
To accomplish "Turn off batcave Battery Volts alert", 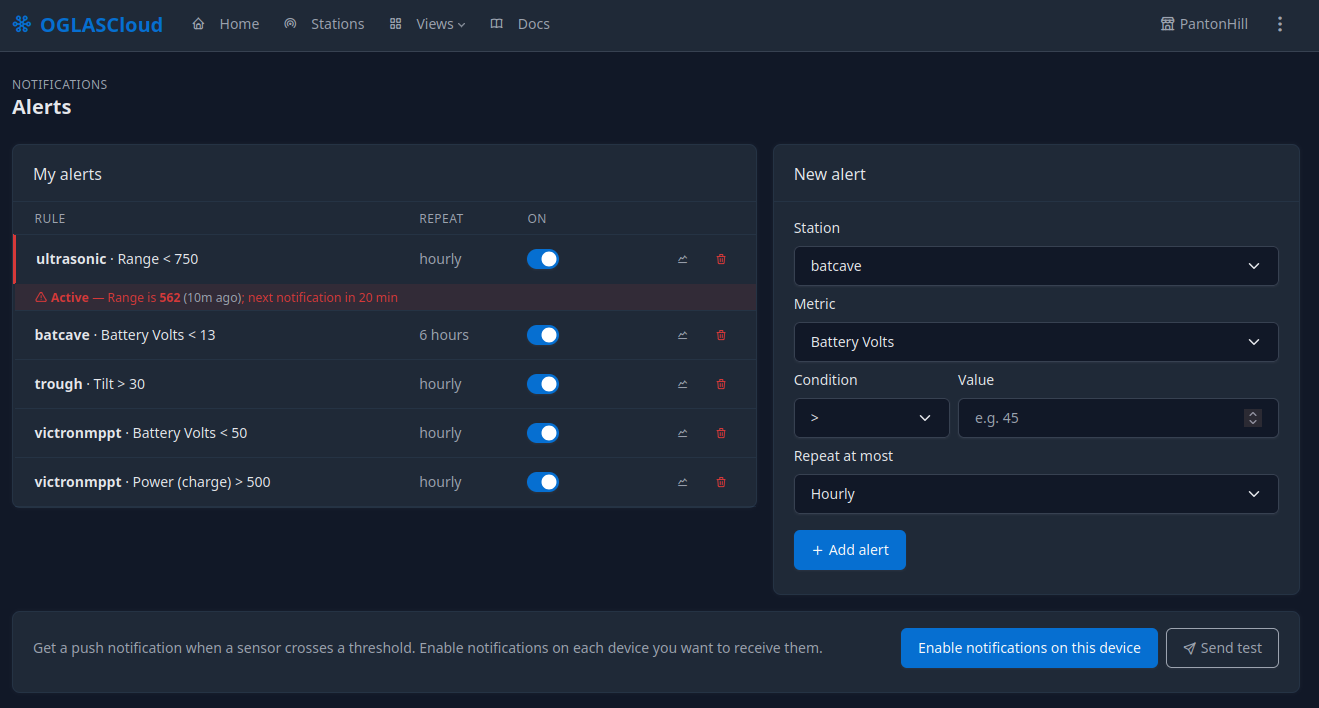I will click(543, 335).
